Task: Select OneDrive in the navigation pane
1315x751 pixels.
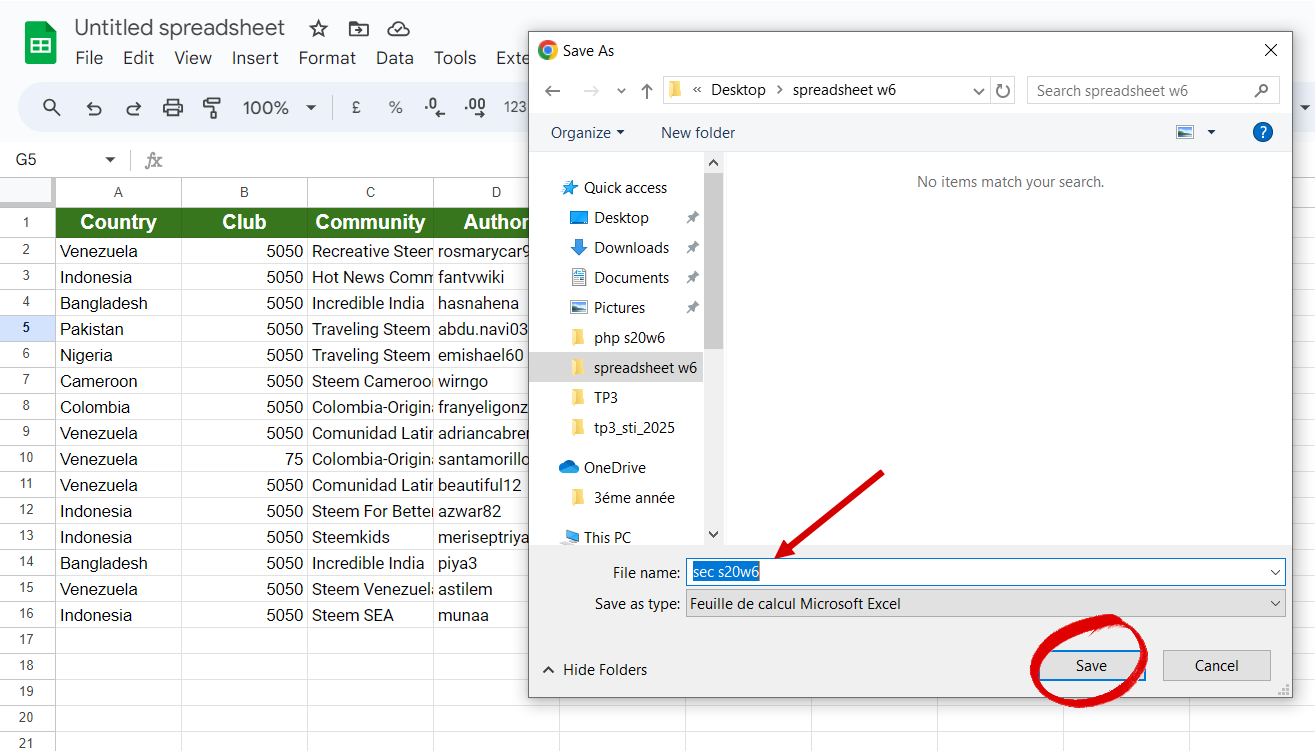Action: pos(614,467)
